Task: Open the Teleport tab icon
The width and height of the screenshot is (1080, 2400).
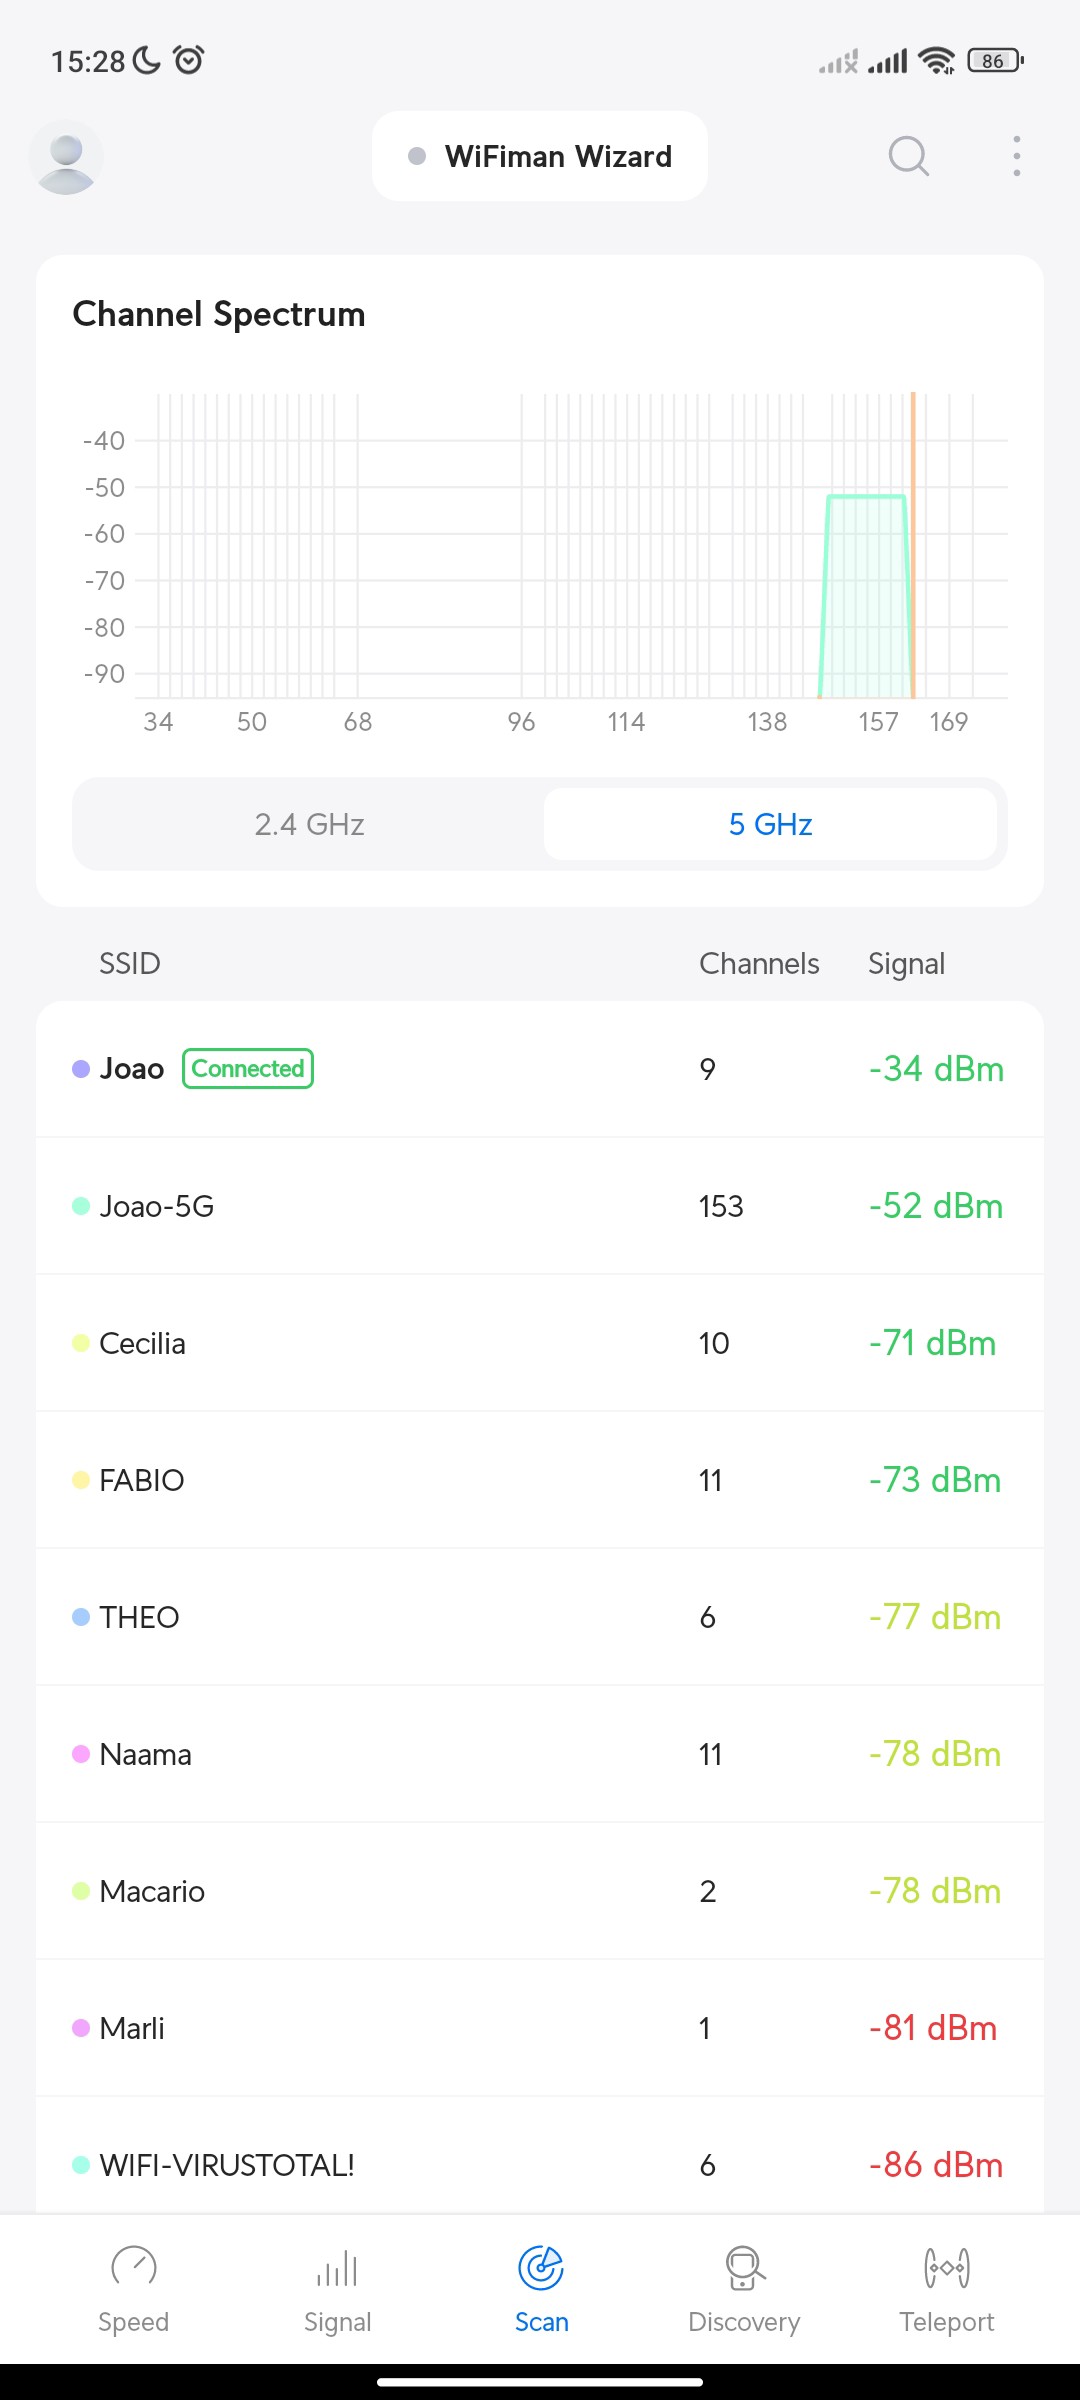Action: 946,2267
